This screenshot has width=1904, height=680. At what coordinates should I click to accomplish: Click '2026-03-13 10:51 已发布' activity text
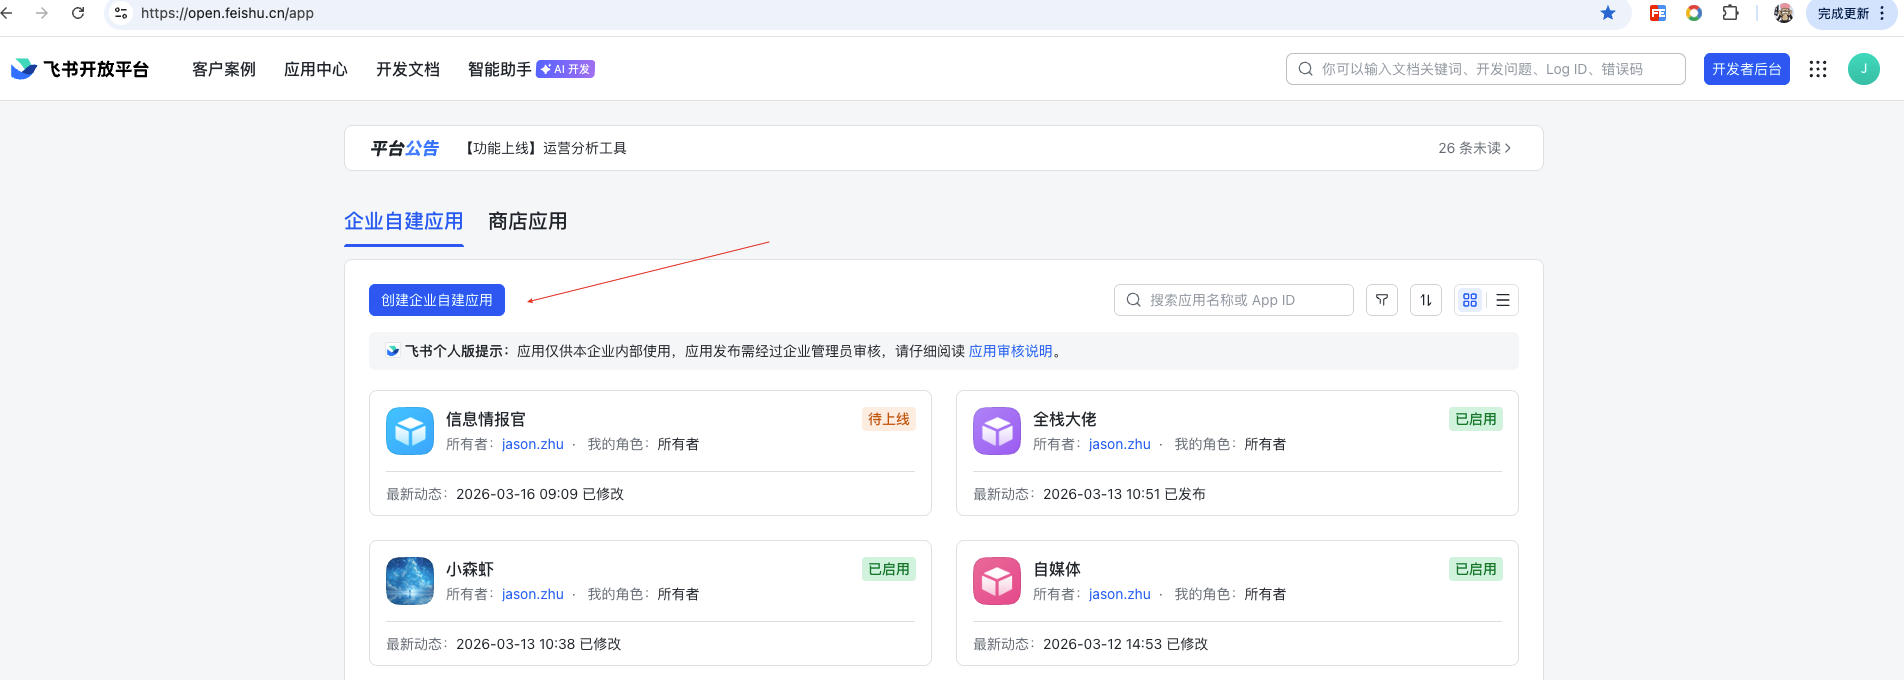coord(1124,494)
